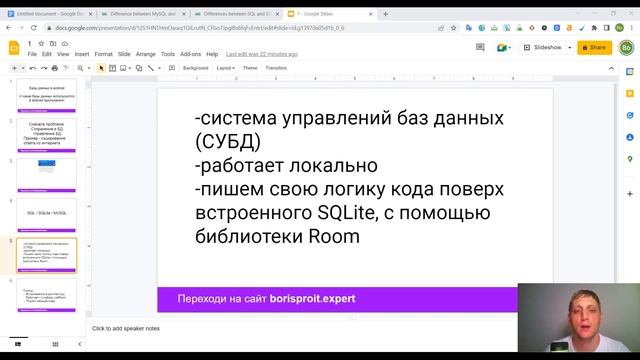
Task: Get add-ons with side panel plus
Action: pyautogui.click(x=630, y=194)
